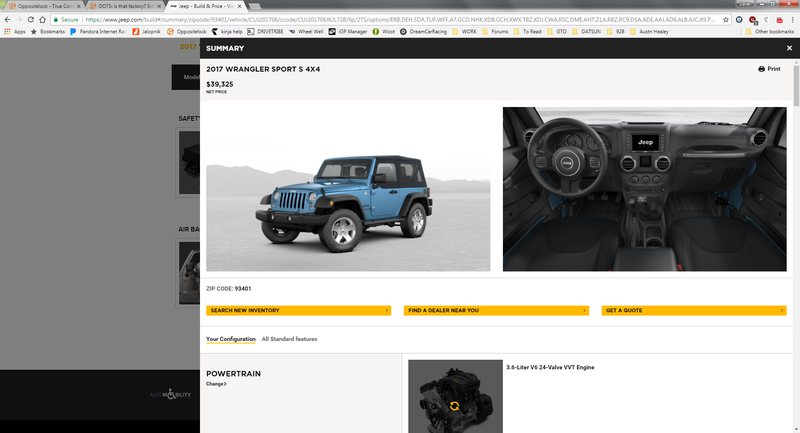Expand the Austn Healey bookmarks folder
The width and height of the screenshot is (800, 433).
(649, 32)
